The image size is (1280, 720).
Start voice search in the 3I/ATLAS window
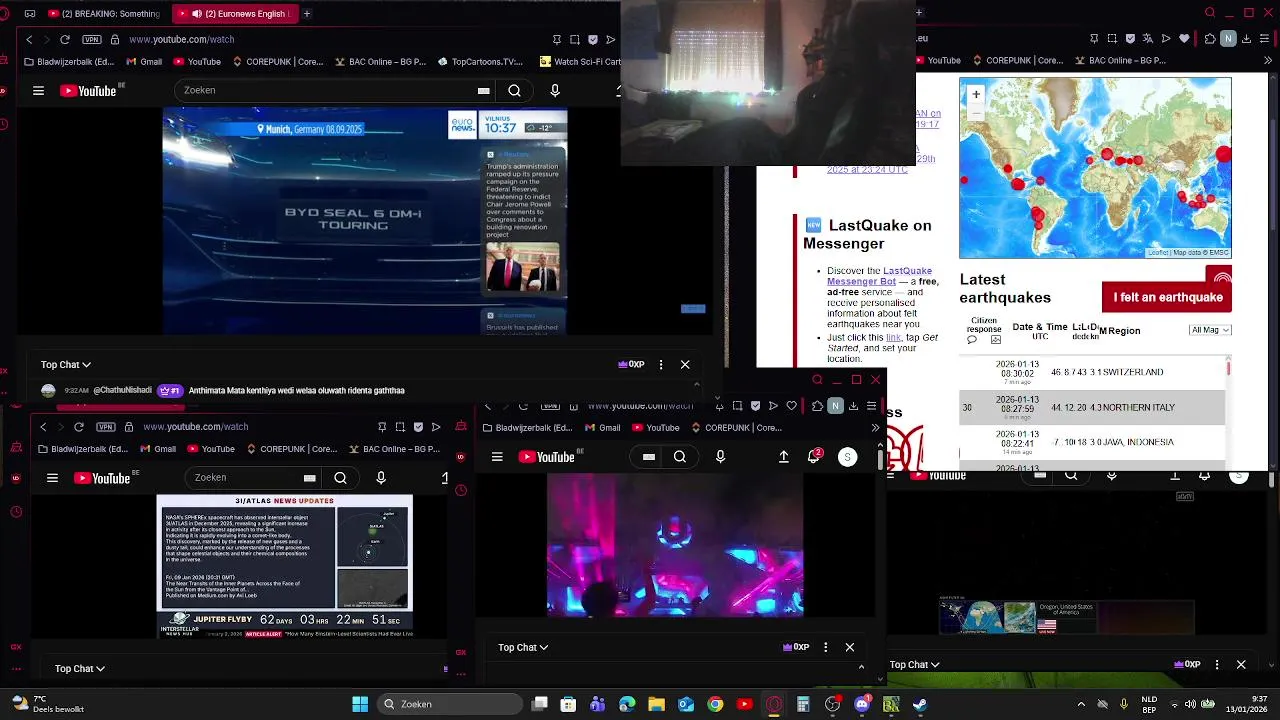tap(381, 478)
